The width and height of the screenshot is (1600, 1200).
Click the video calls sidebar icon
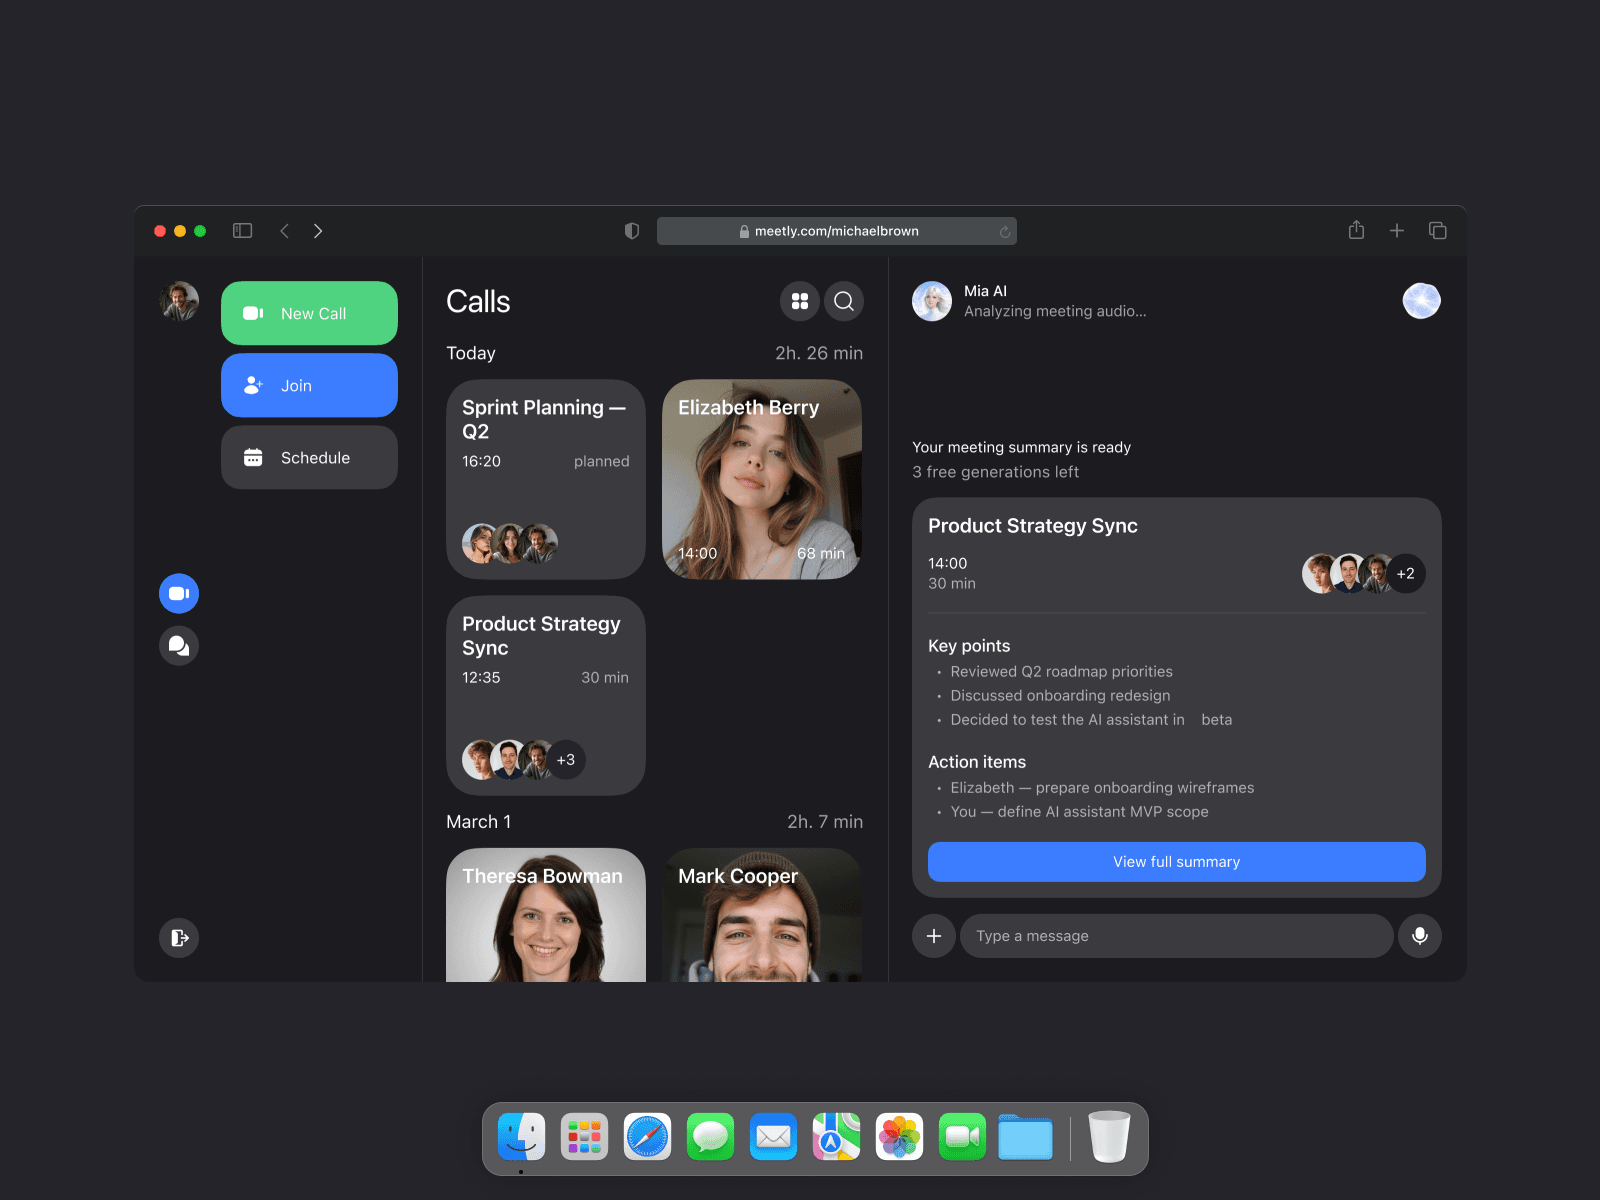click(179, 594)
